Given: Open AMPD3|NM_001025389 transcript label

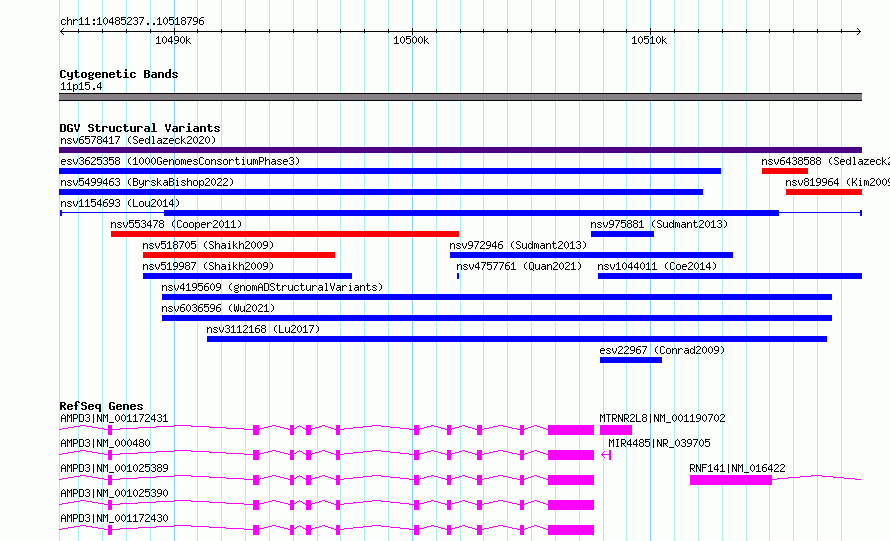Looking at the screenshot, I should click(x=114, y=468).
